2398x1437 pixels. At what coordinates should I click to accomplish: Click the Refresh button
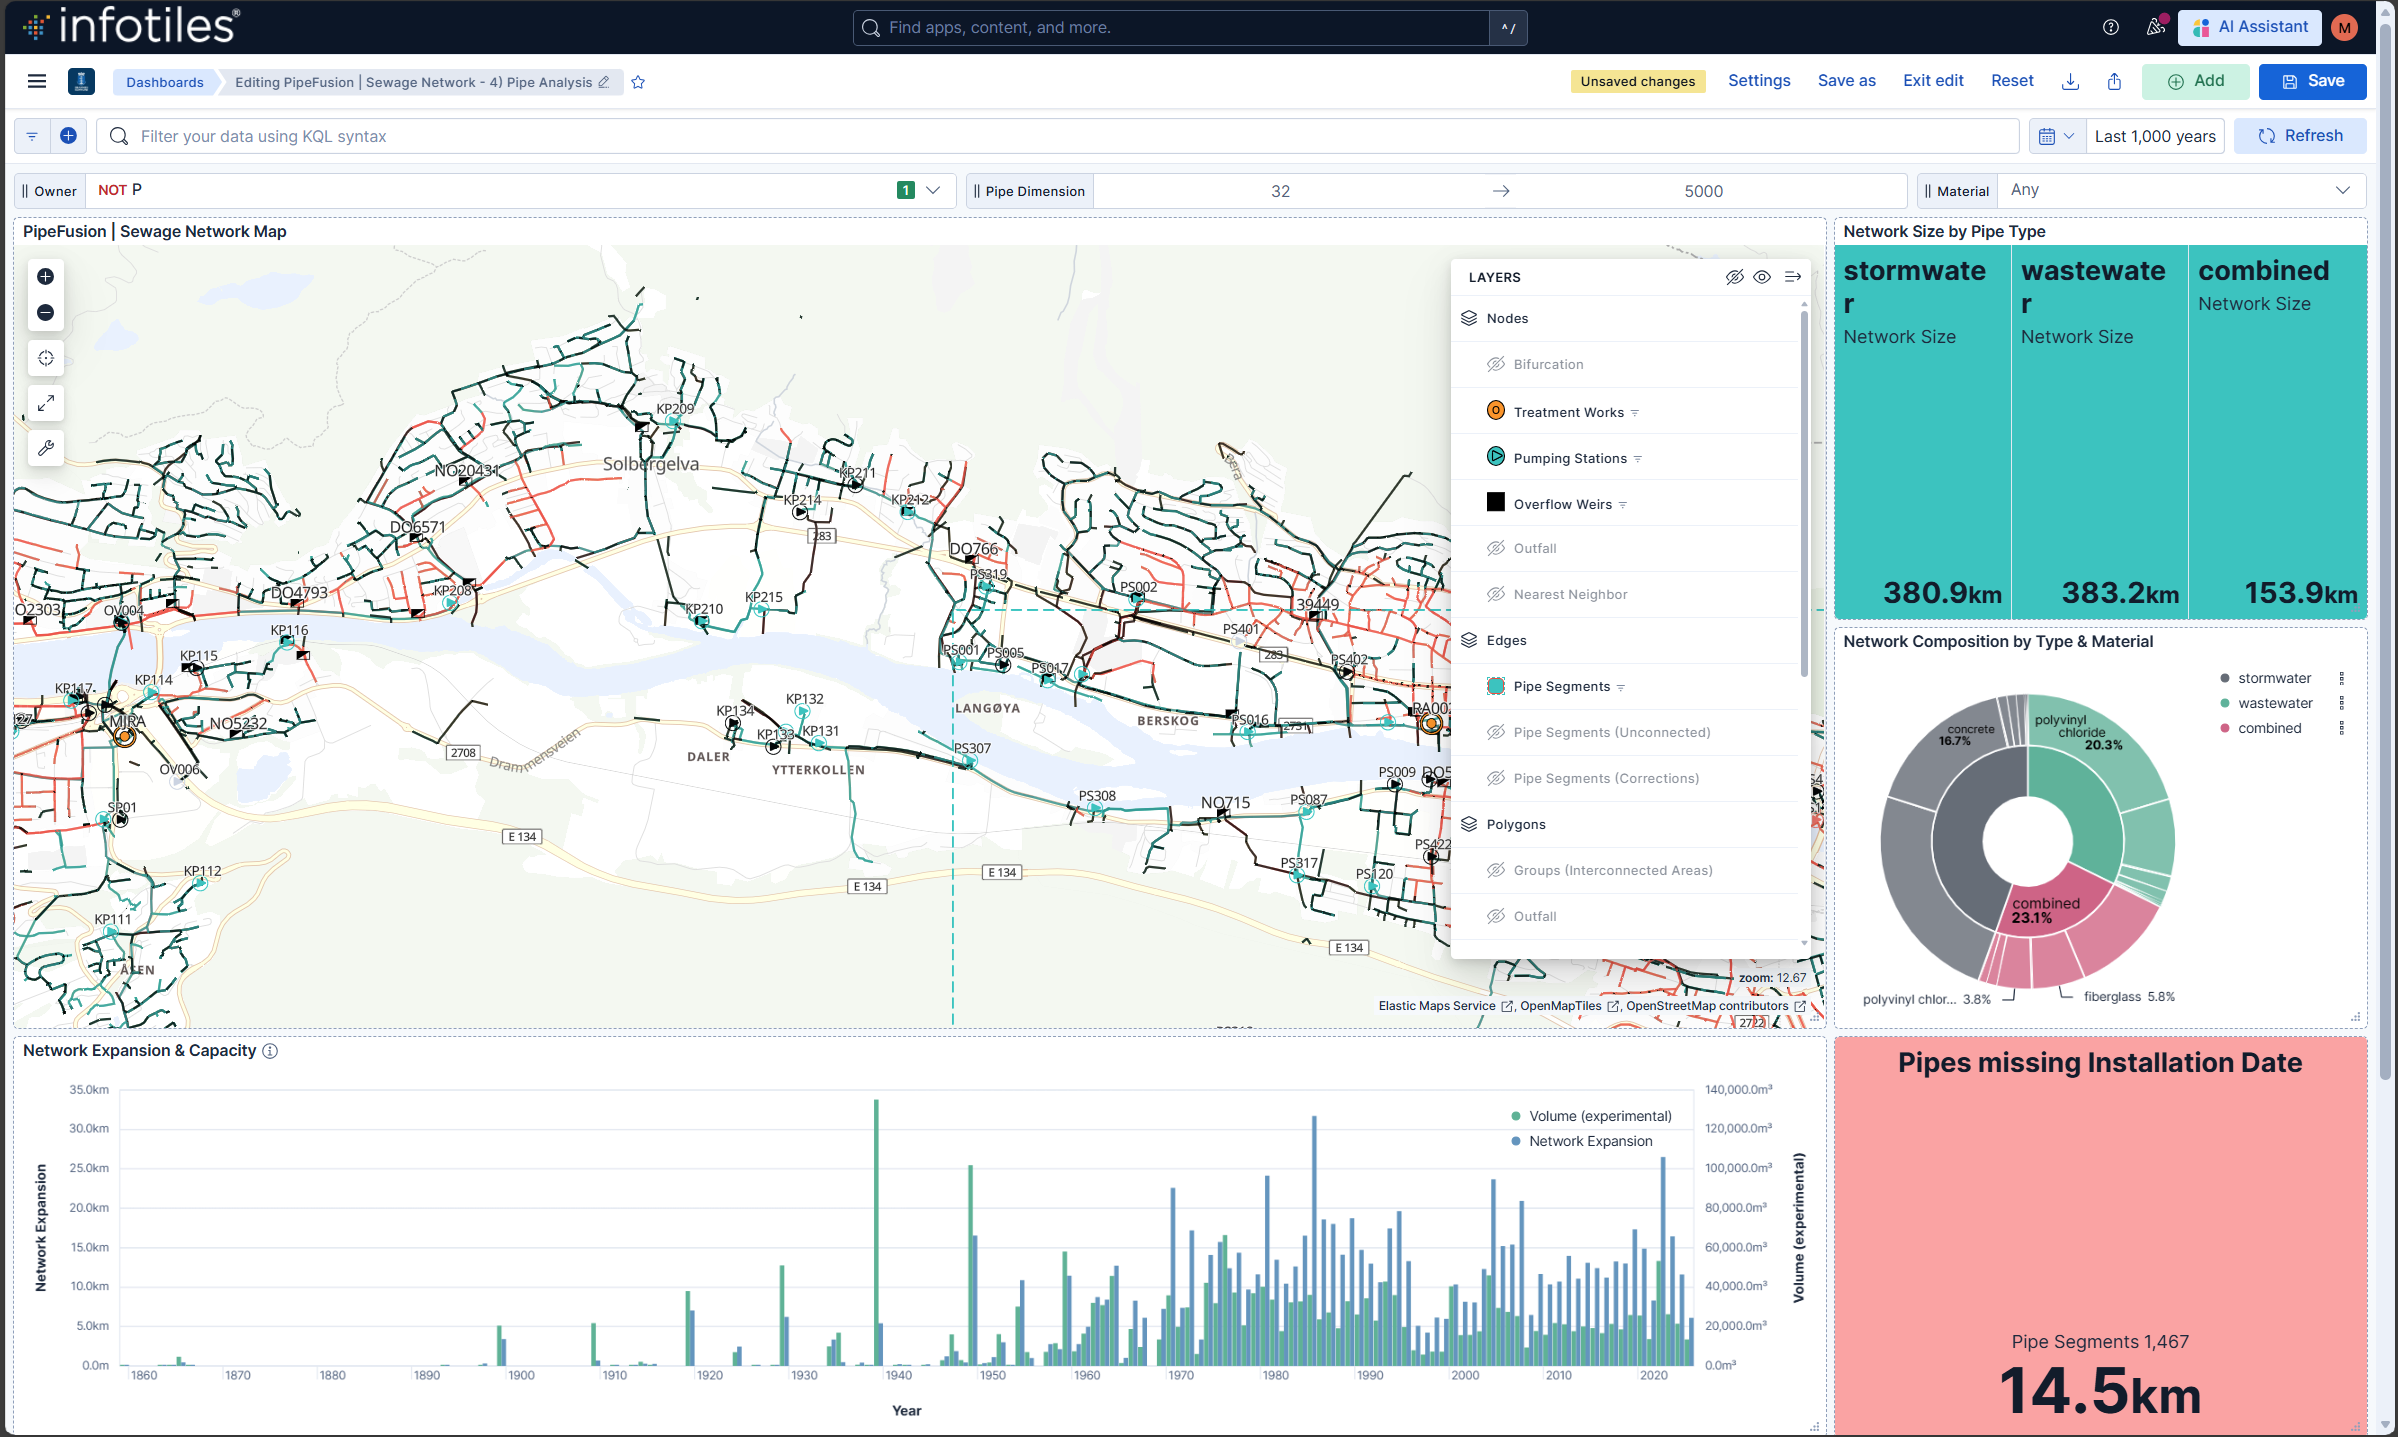[2299, 135]
